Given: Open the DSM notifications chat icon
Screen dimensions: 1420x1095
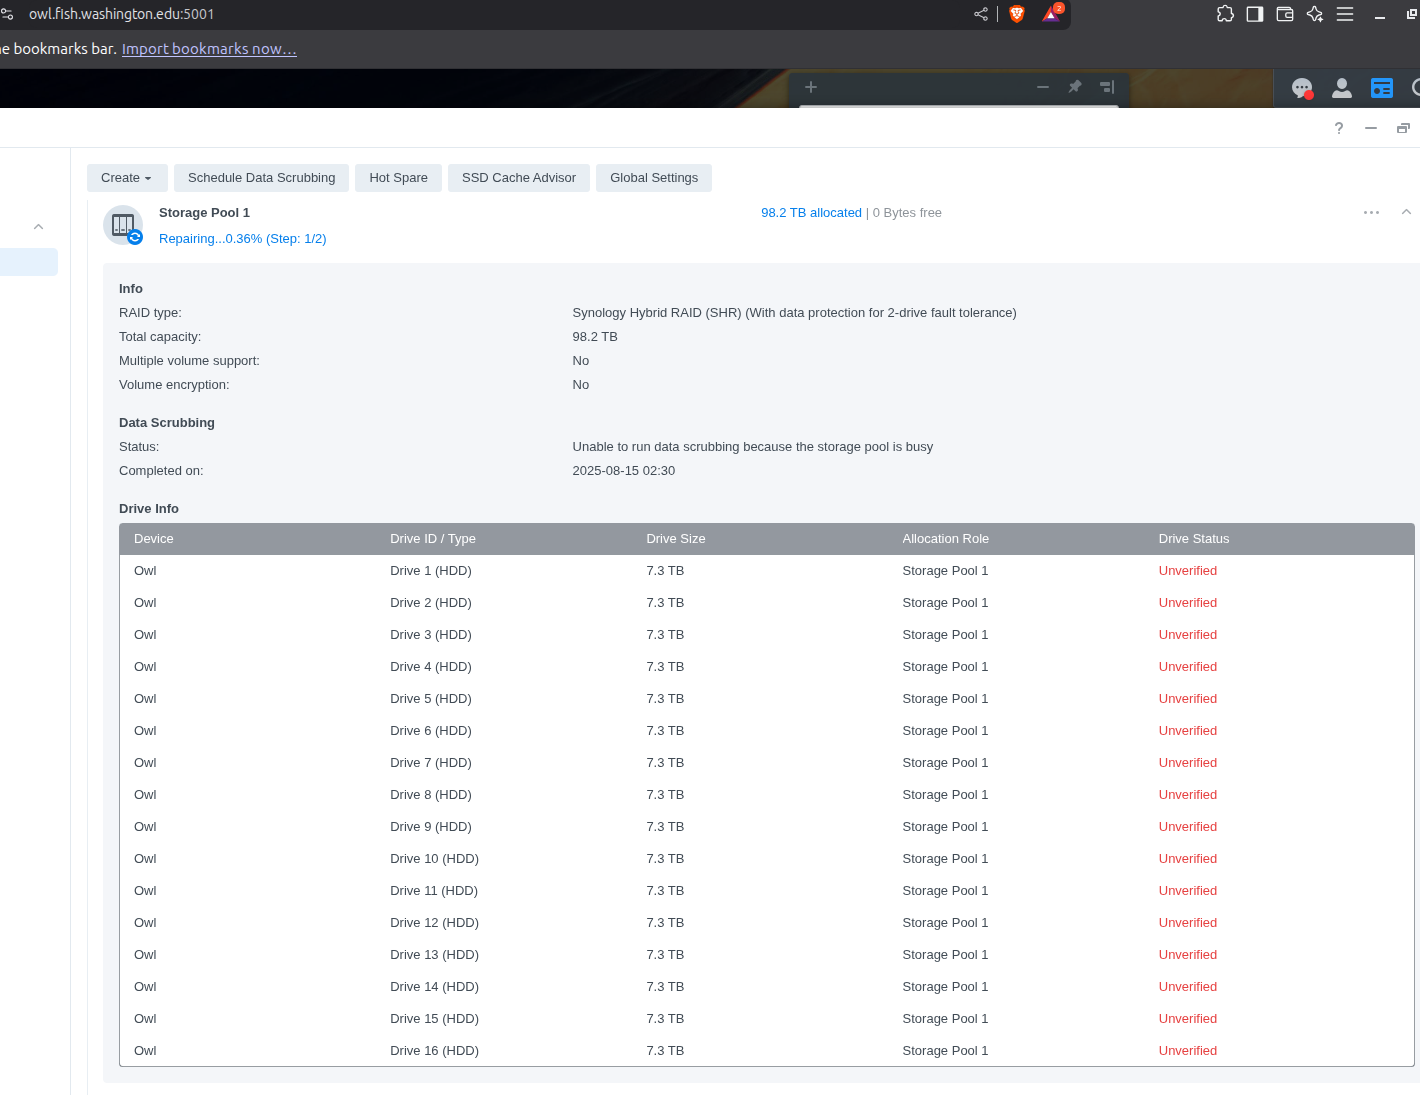Looking at the screenshot, I should 1301,88.
